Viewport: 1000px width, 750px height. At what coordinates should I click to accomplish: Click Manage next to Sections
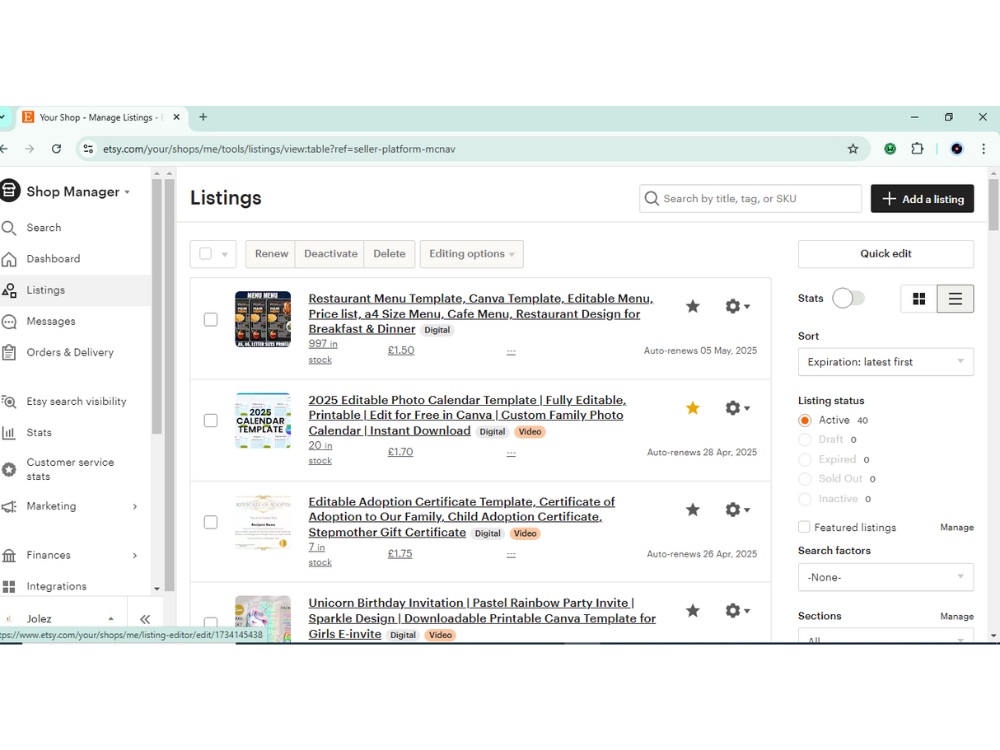pos(957,616)
